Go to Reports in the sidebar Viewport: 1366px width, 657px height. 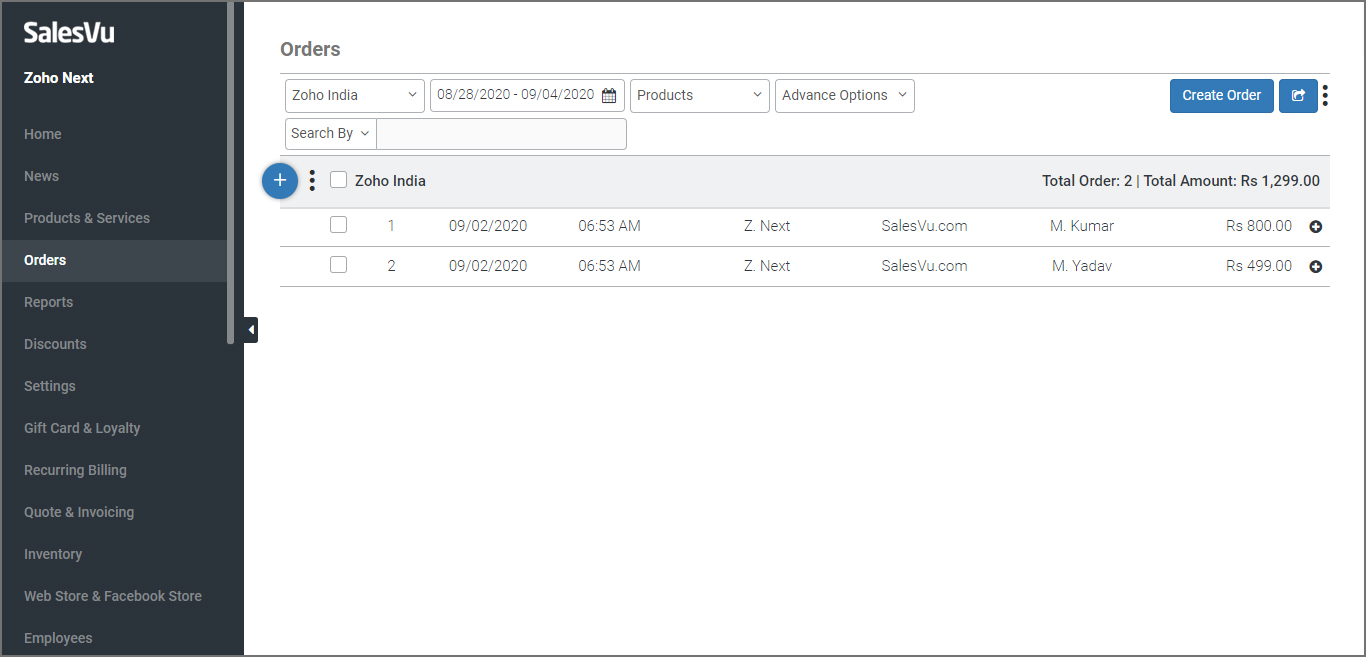pyautogui.click(x=48, y=302)
